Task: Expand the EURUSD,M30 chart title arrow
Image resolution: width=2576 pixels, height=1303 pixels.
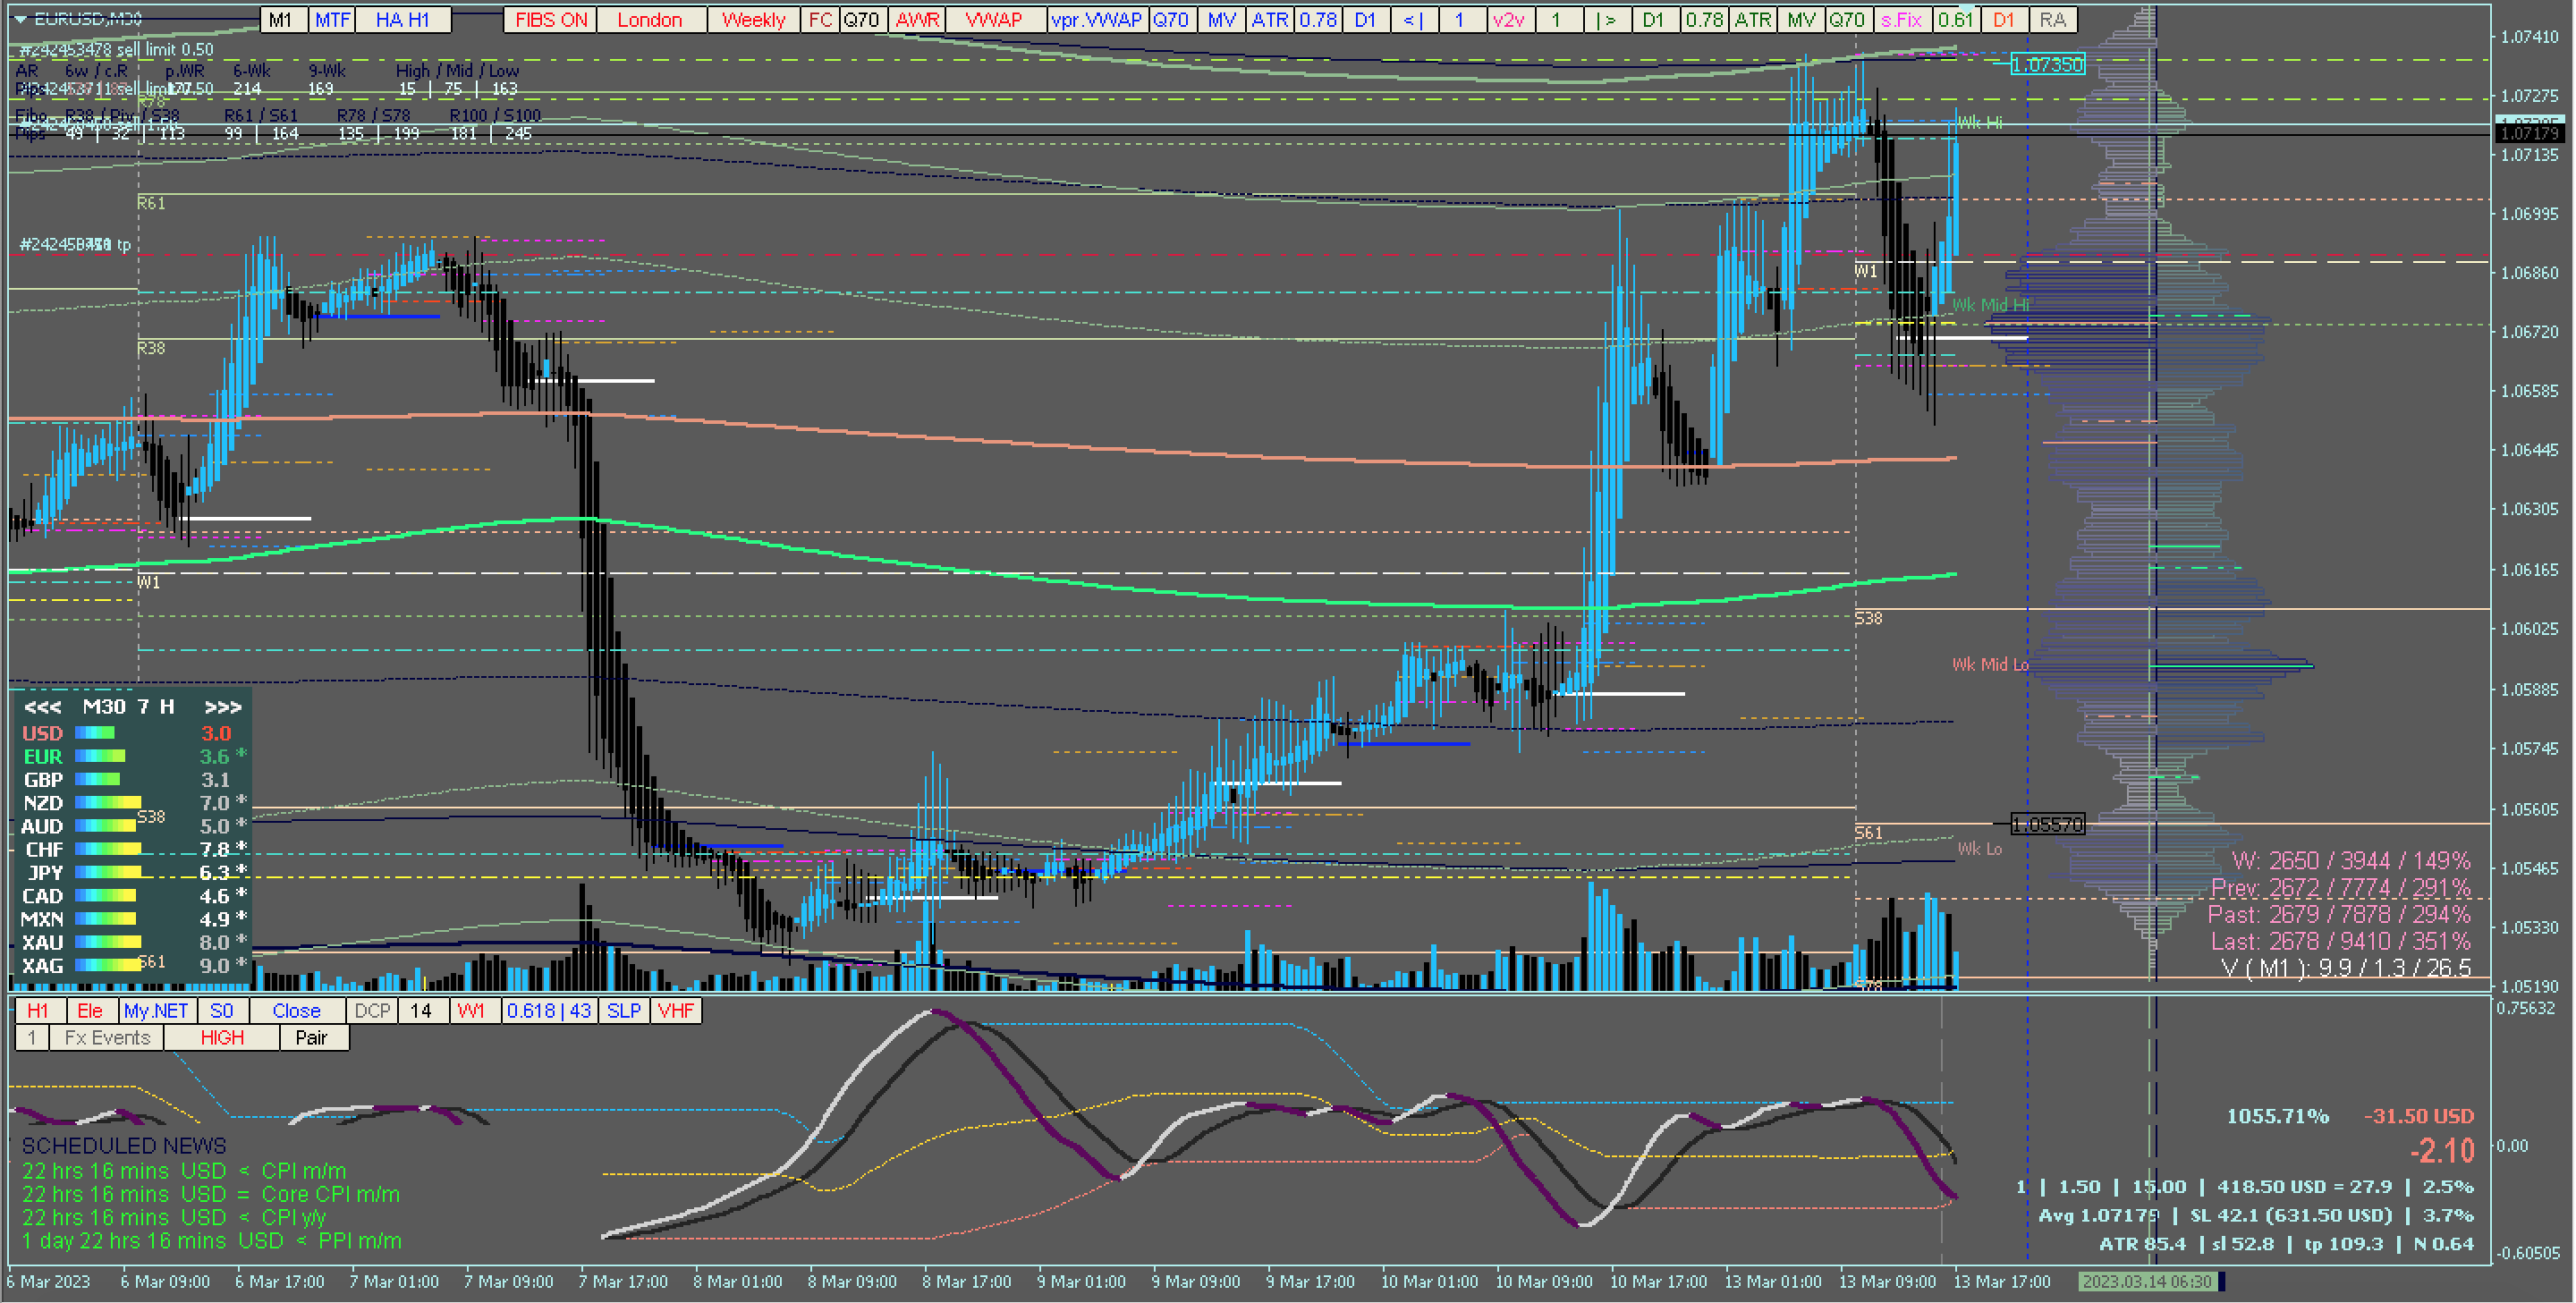Action: 19,18
